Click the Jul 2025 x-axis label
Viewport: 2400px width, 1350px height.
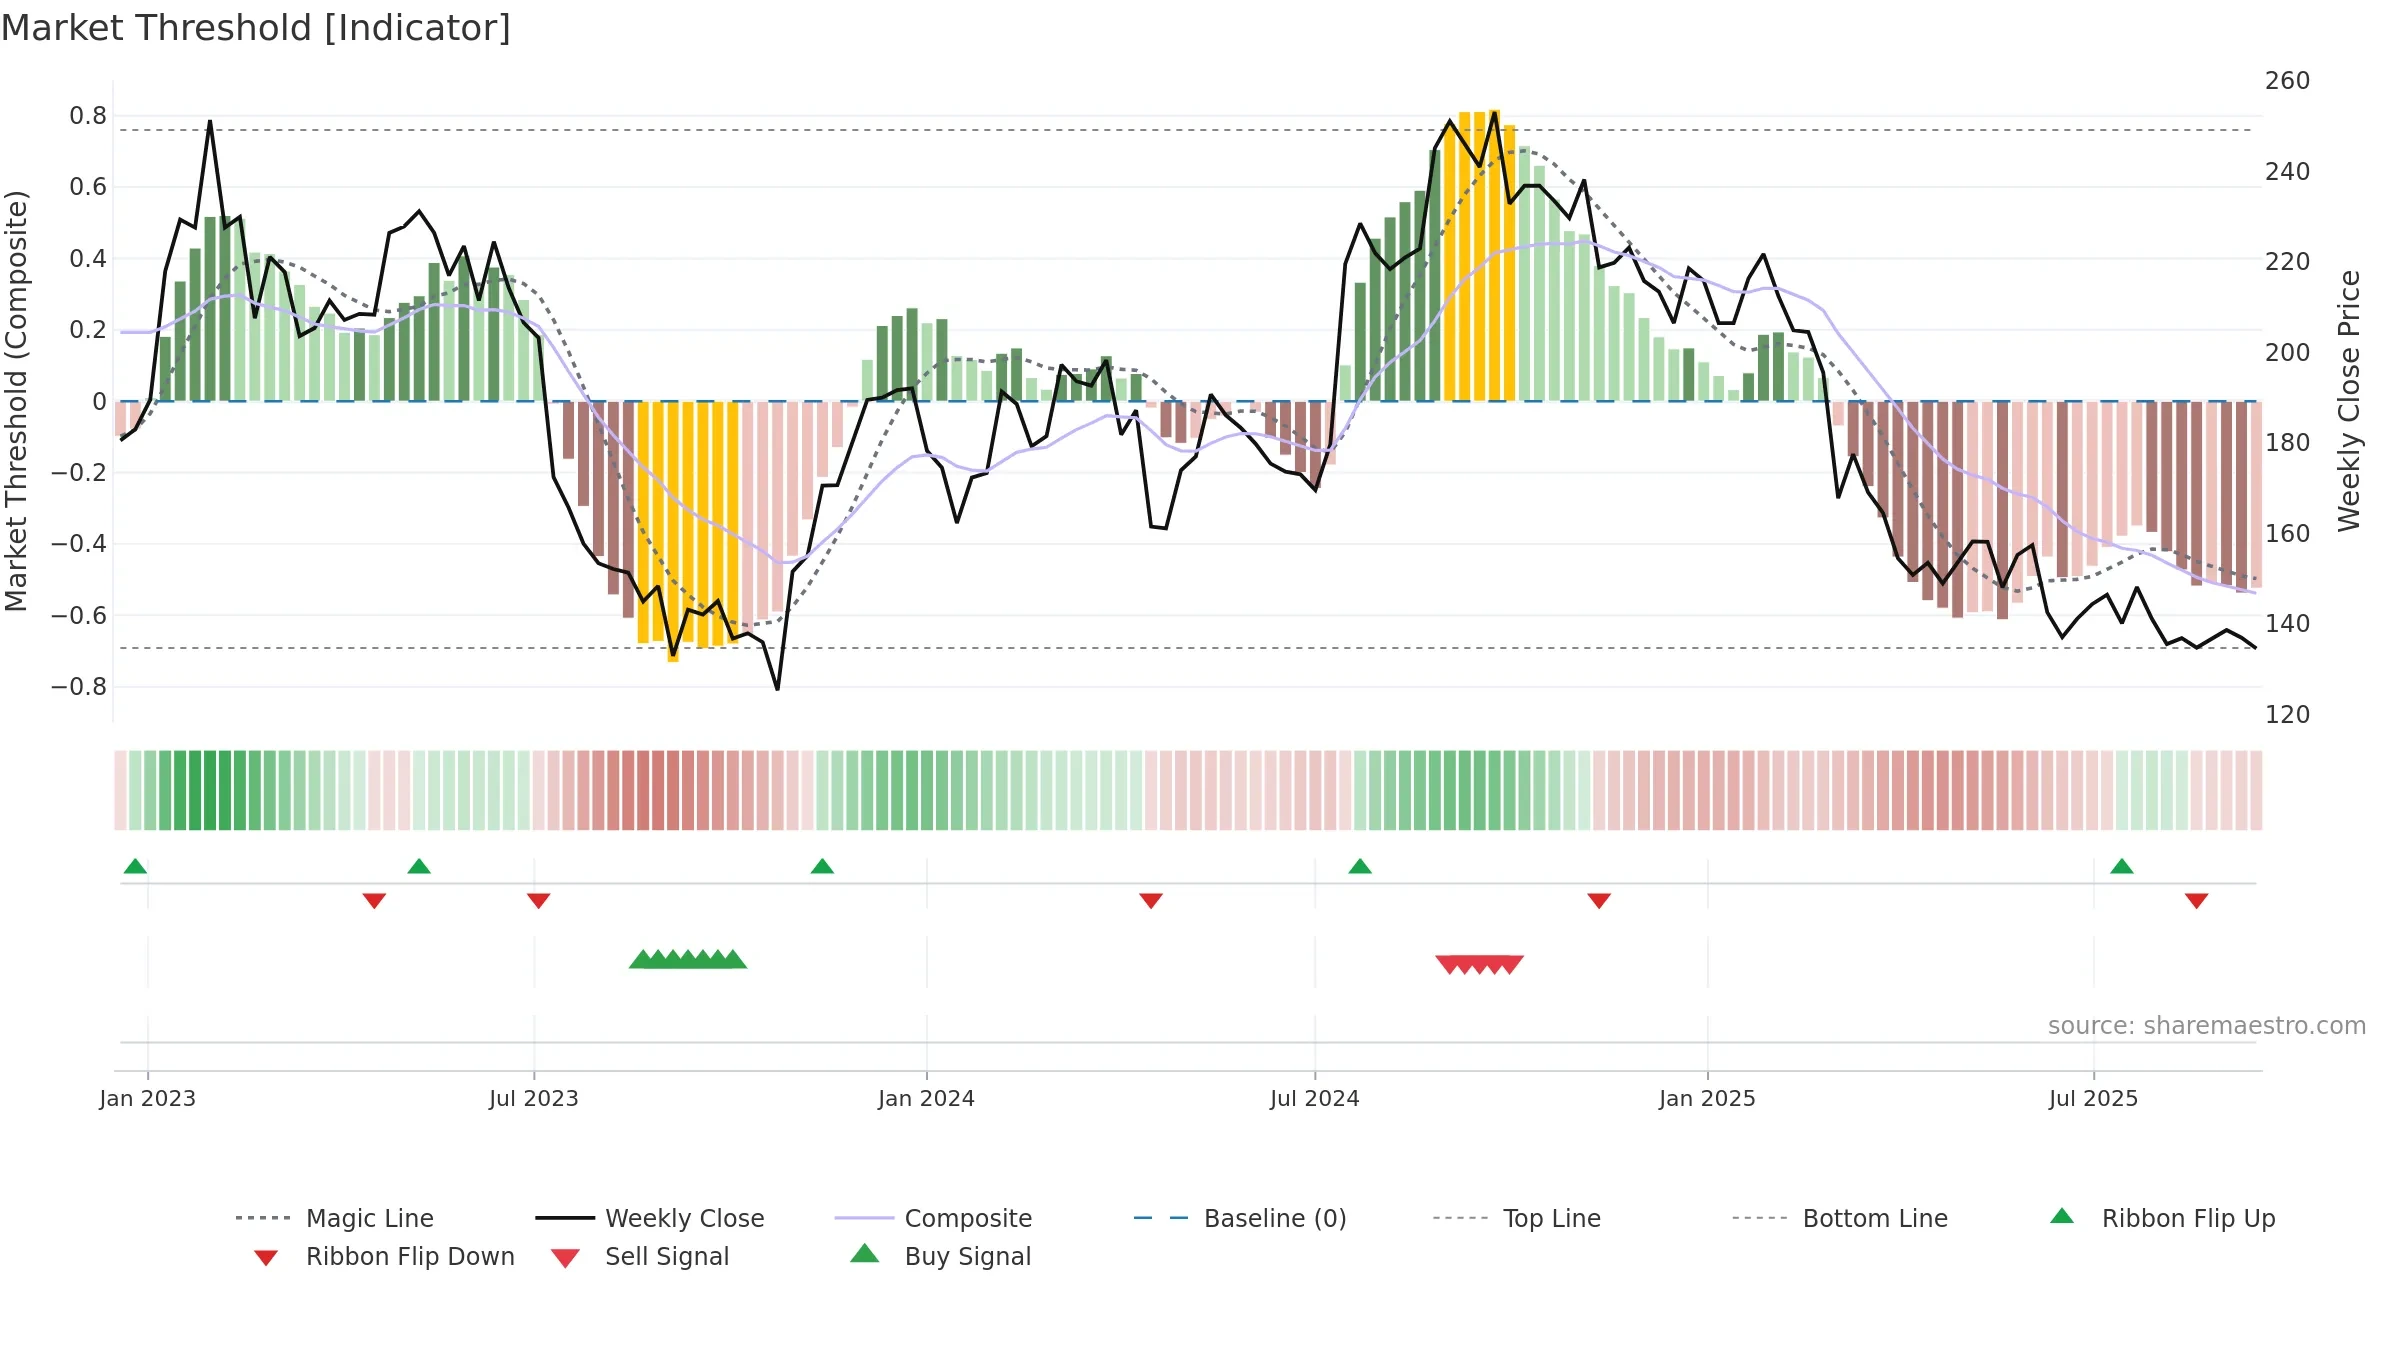pyautogui.click(x=2093, y=1098)
